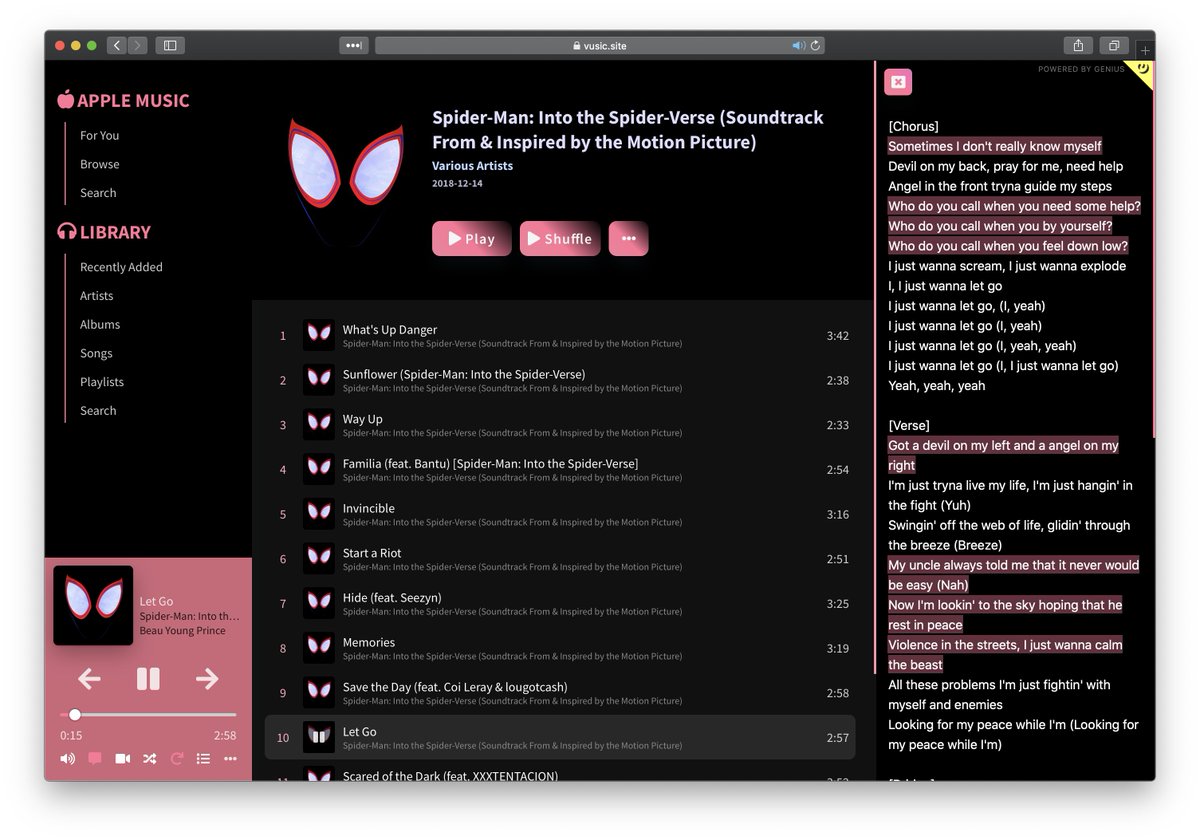This screenshot has width=1200, height=840.
Task: Open Playlists in Library
Action: tap(102, 382)
